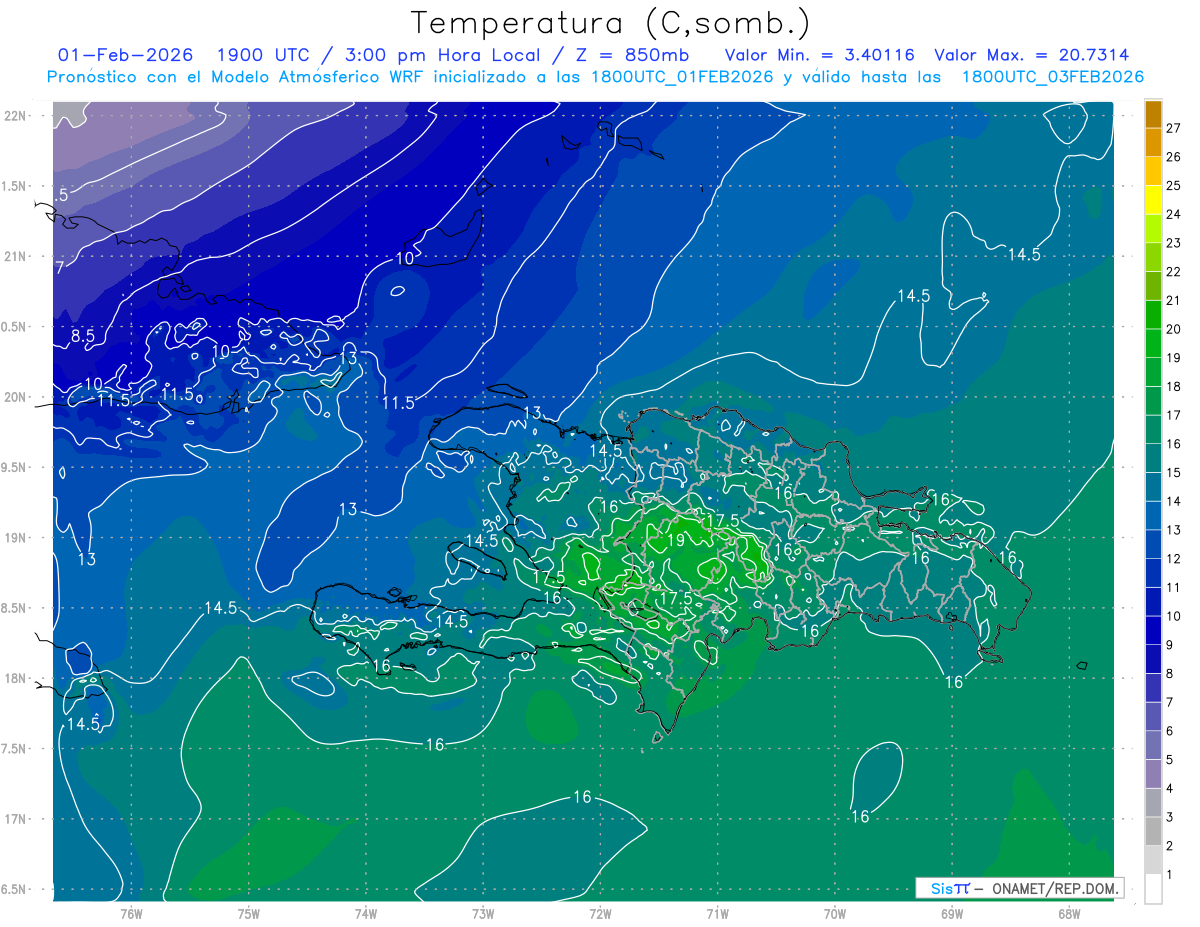Click legend value '27' on the color scale

(x=1174, y=127)
